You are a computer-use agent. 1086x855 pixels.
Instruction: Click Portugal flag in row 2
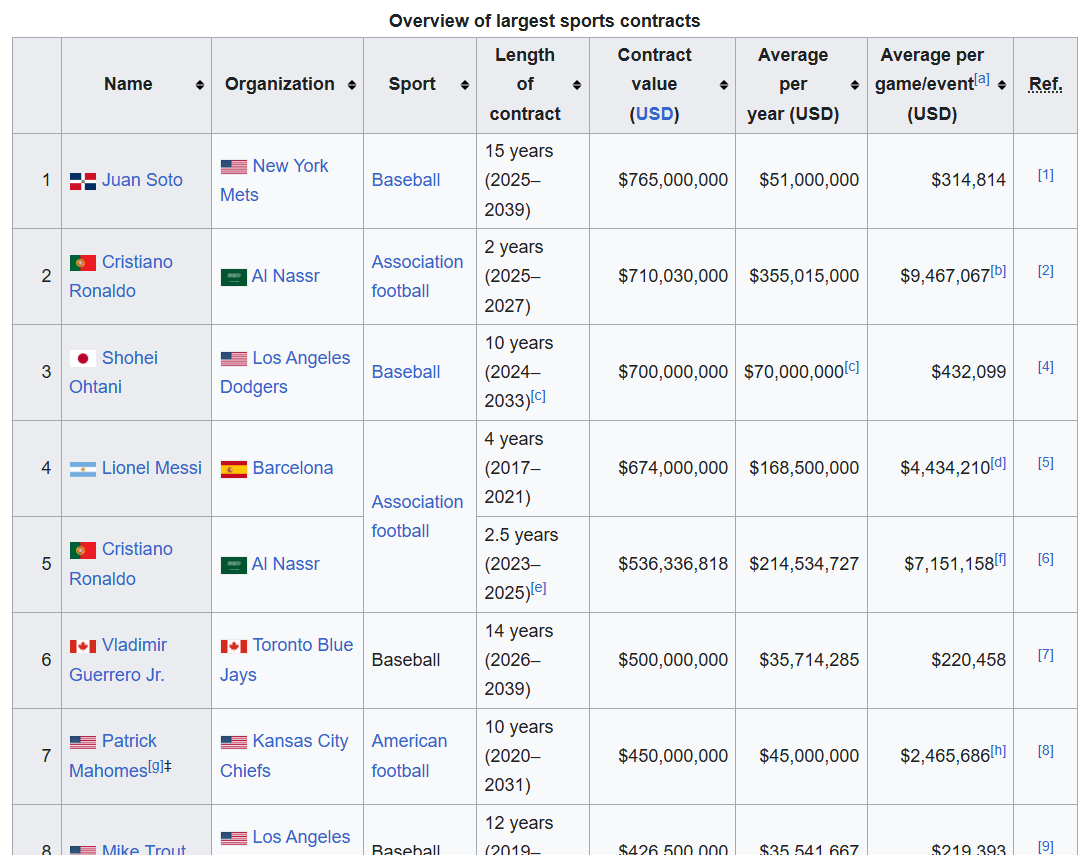pos(82,263)
